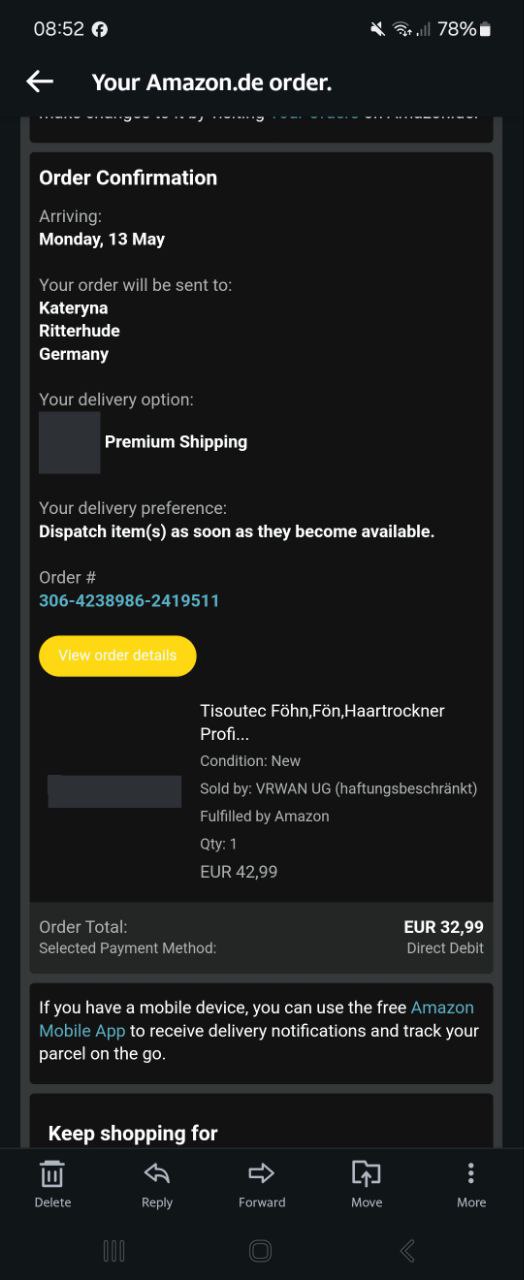Image resolution: width=524 pixels, height=1280 pixels.
Task: Tap the Android back chevron icon
Action: pyautogui.click(x=407, y=1250)
